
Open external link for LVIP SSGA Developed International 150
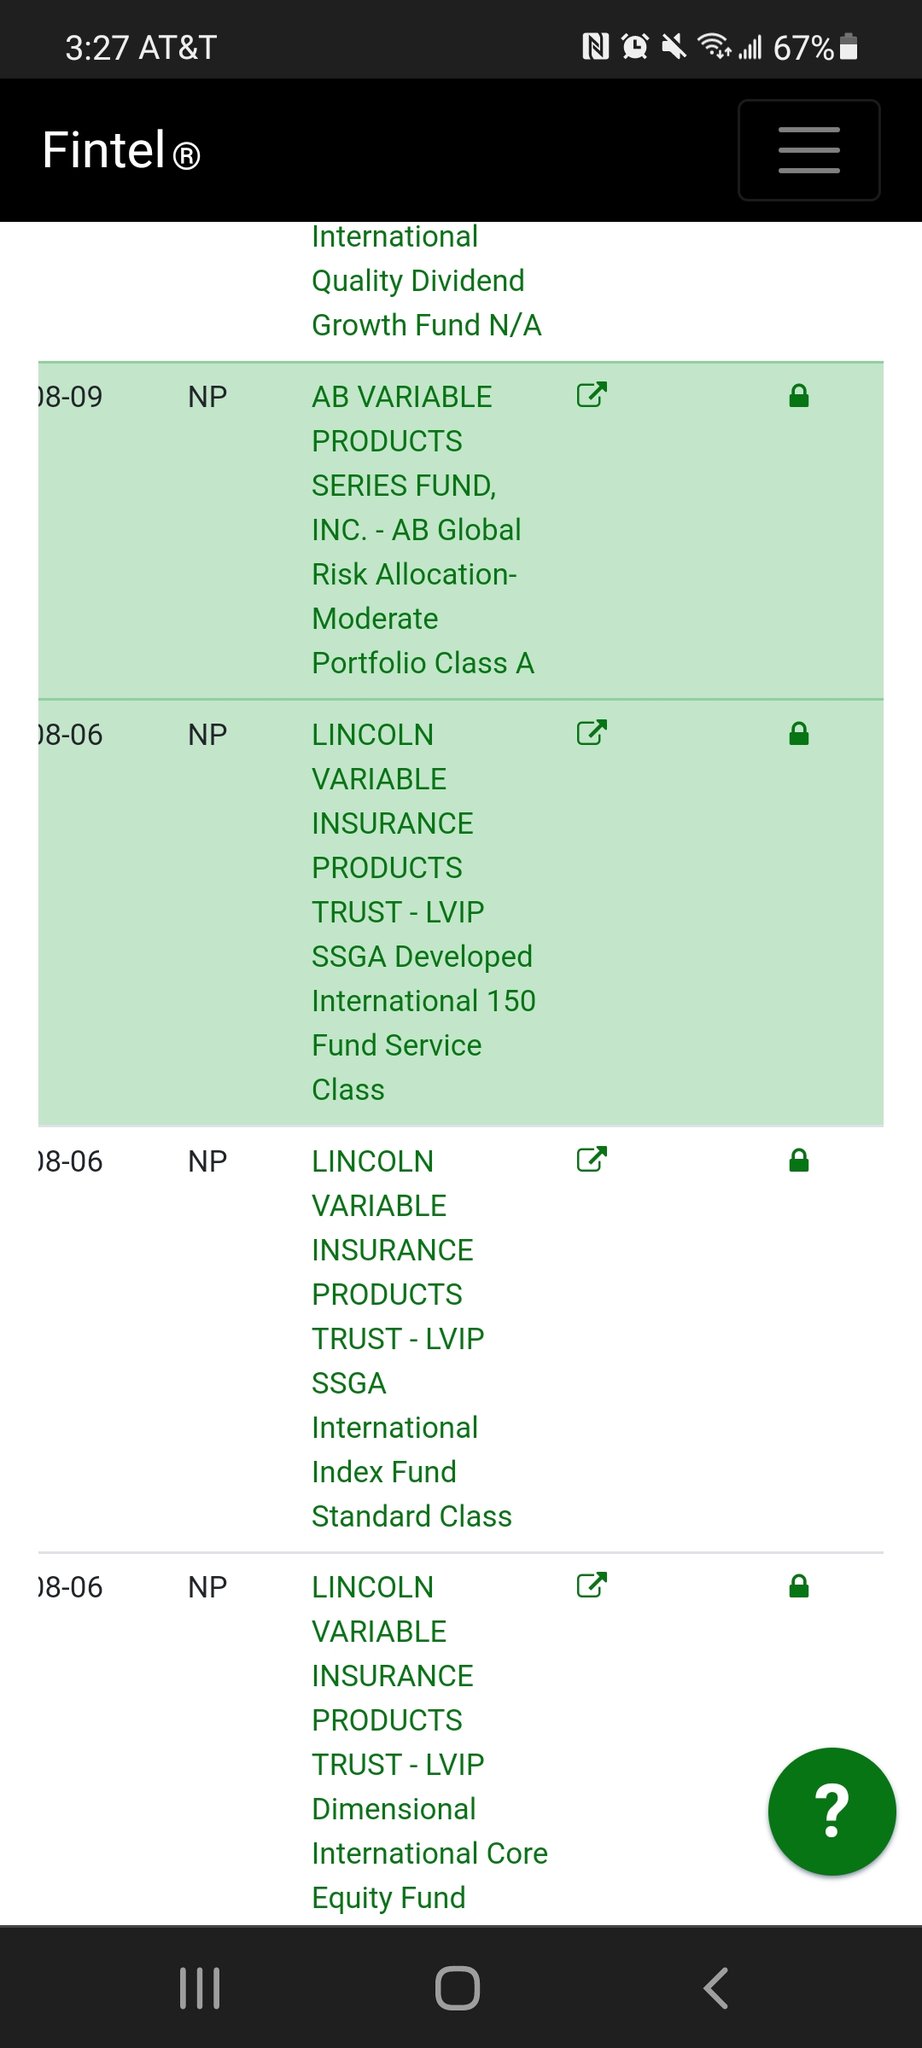click(591, 733)
